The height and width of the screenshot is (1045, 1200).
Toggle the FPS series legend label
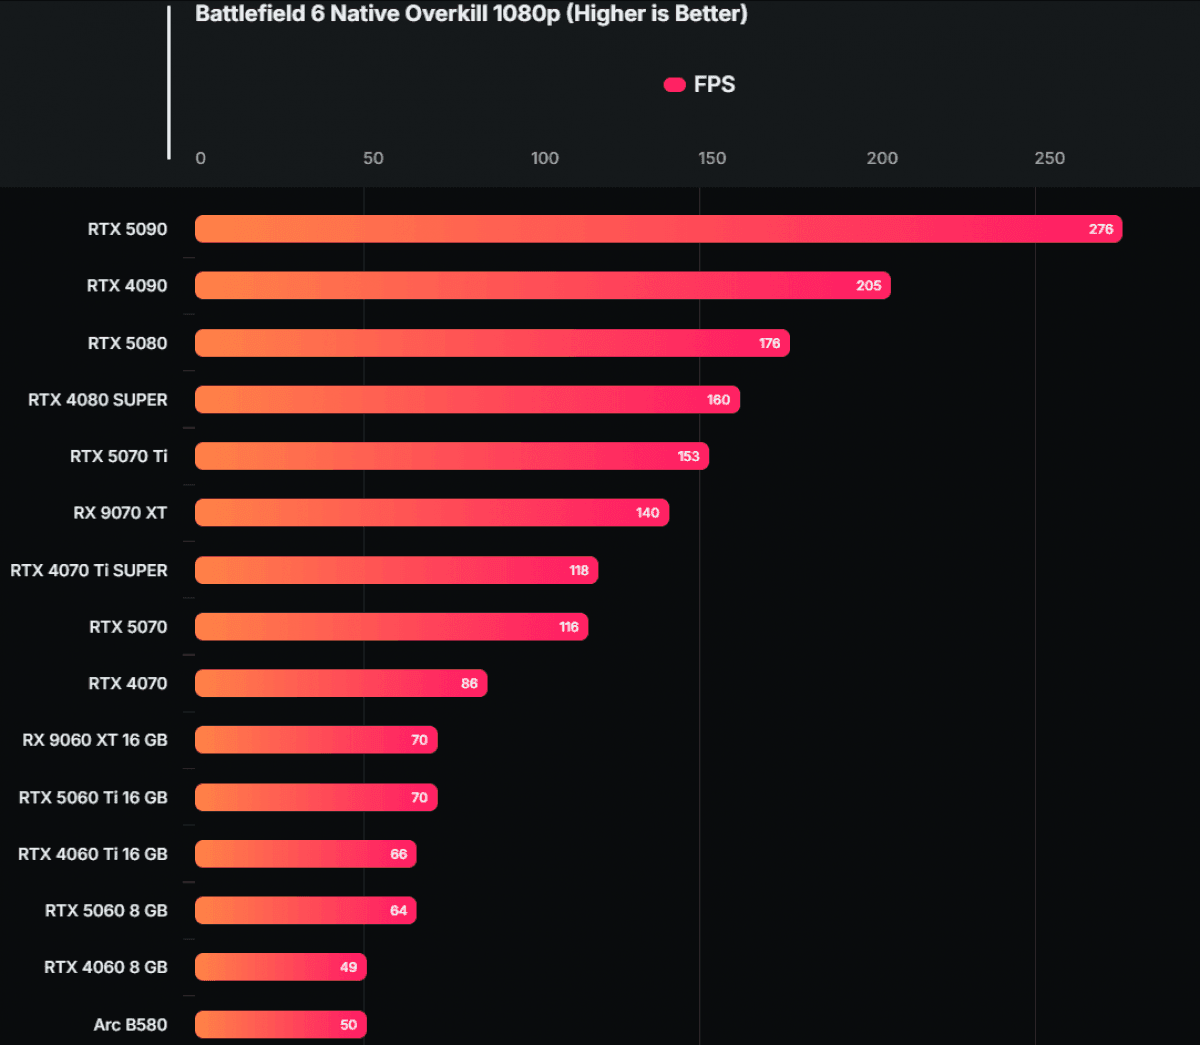[714, 85]
